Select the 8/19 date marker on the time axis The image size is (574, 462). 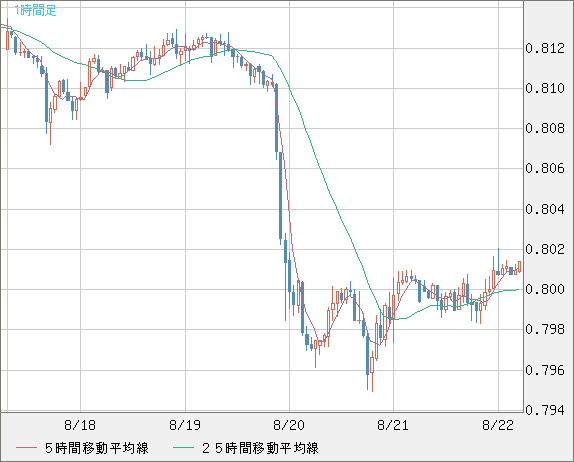click(x=185, y=425)
